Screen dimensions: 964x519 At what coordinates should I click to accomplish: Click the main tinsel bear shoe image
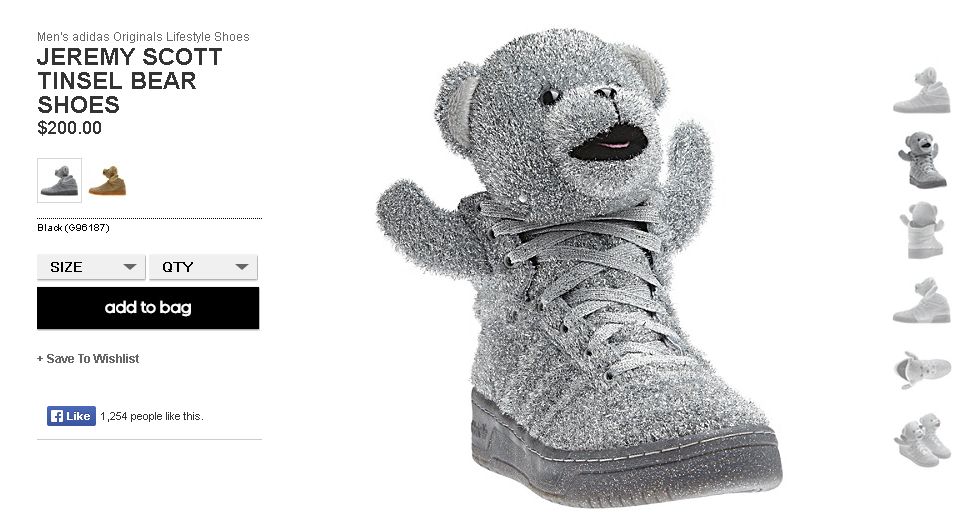click(x=578, y=267)
